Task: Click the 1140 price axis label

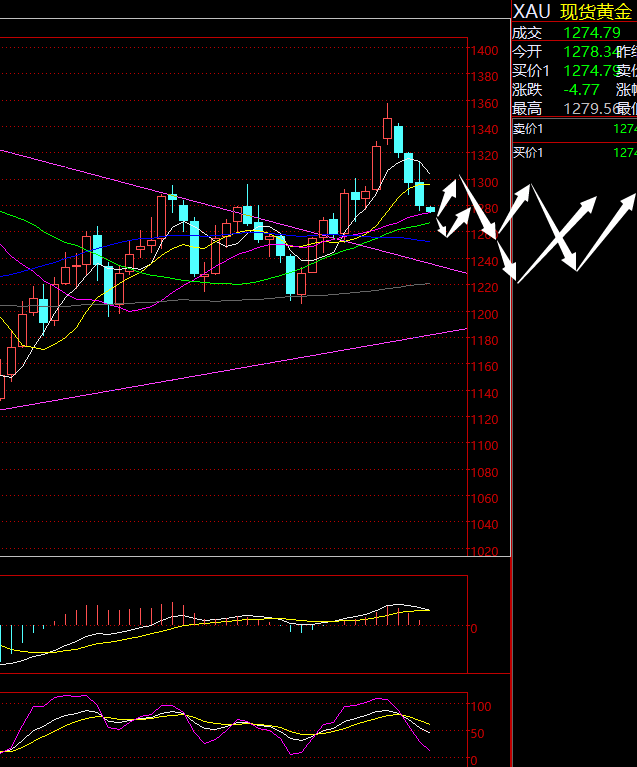Action: pyautogui.click(x=484, y=393)
